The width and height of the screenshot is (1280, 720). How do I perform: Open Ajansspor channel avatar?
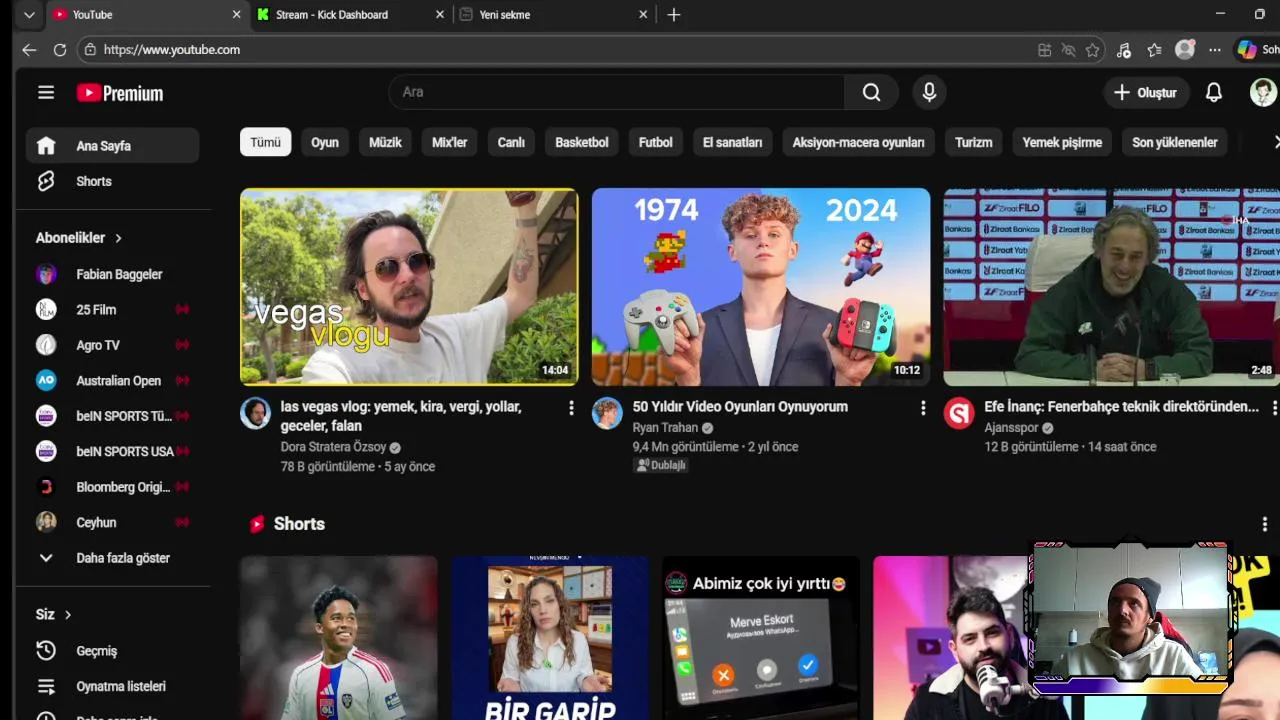959,413
